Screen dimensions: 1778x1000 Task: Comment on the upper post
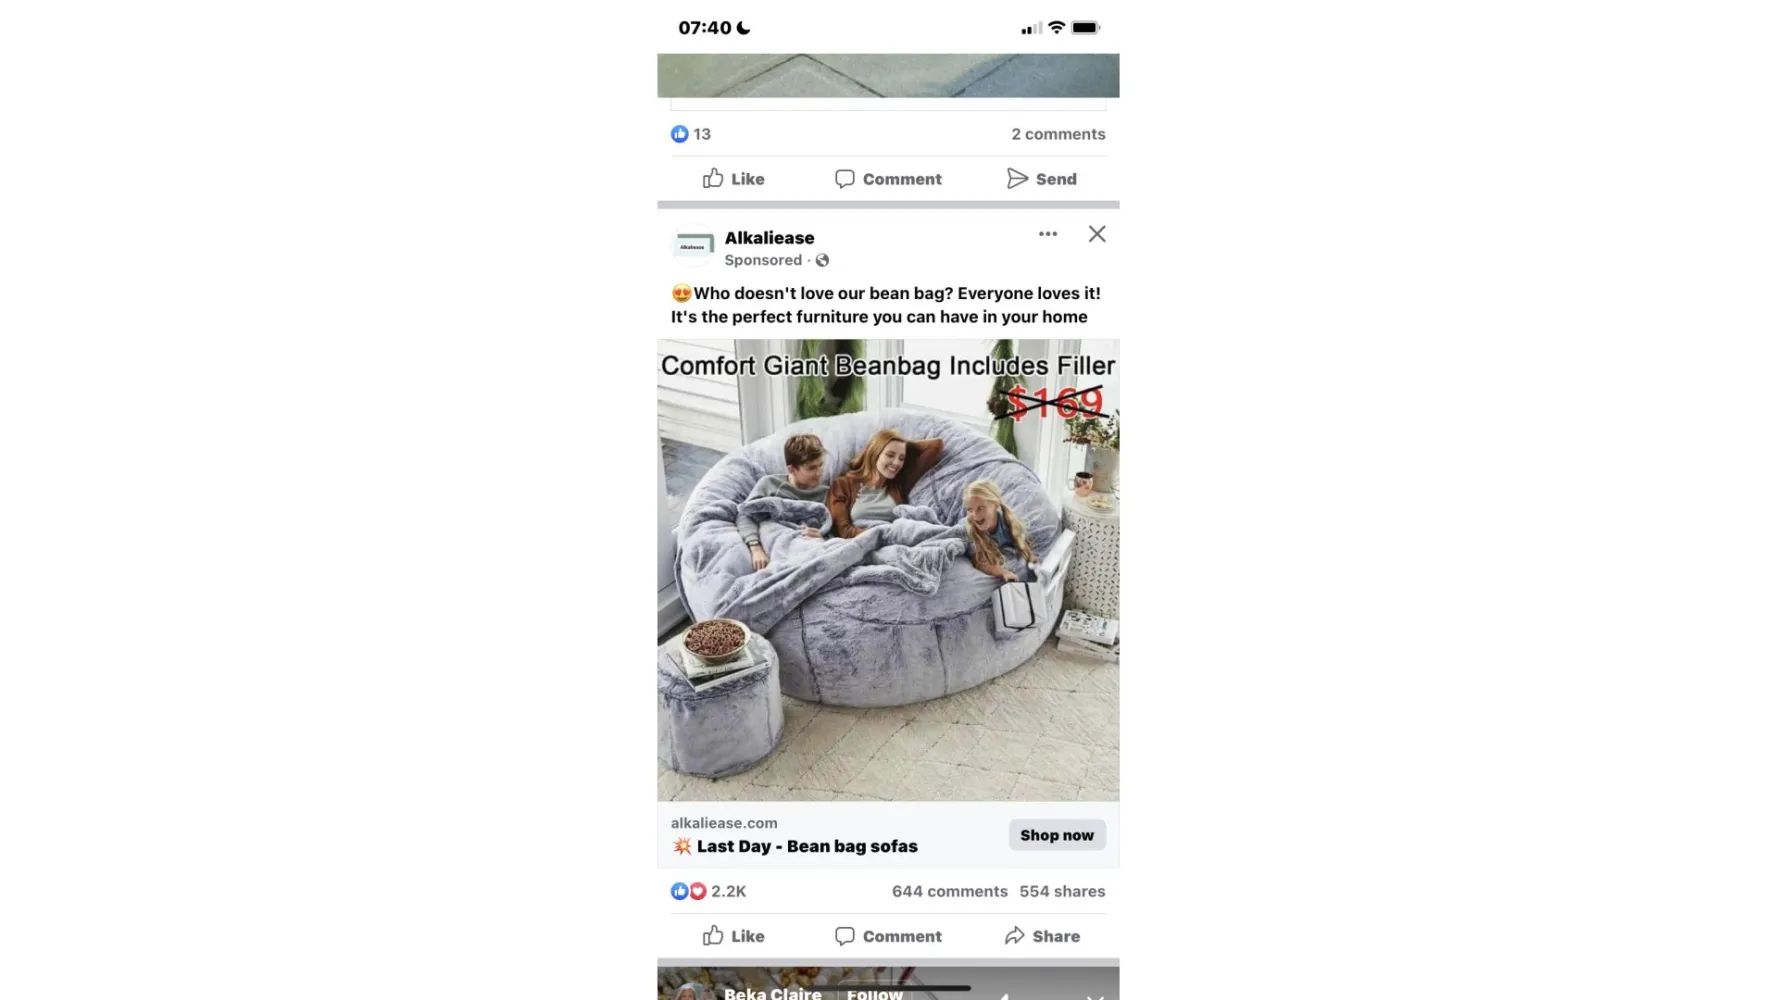pyautogui.click(x=888, y=179)
